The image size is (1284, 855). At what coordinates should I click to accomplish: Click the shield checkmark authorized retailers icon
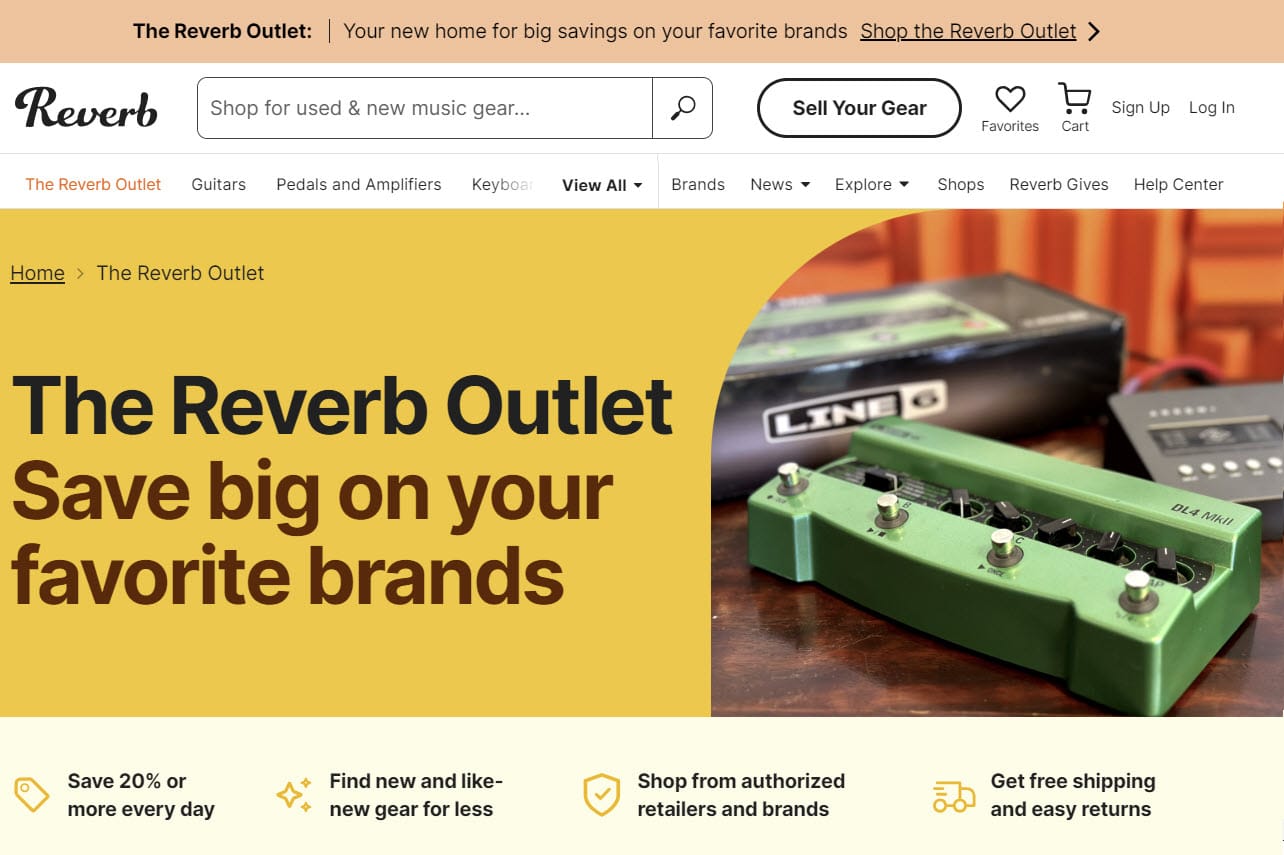click(x=602, y=795)
